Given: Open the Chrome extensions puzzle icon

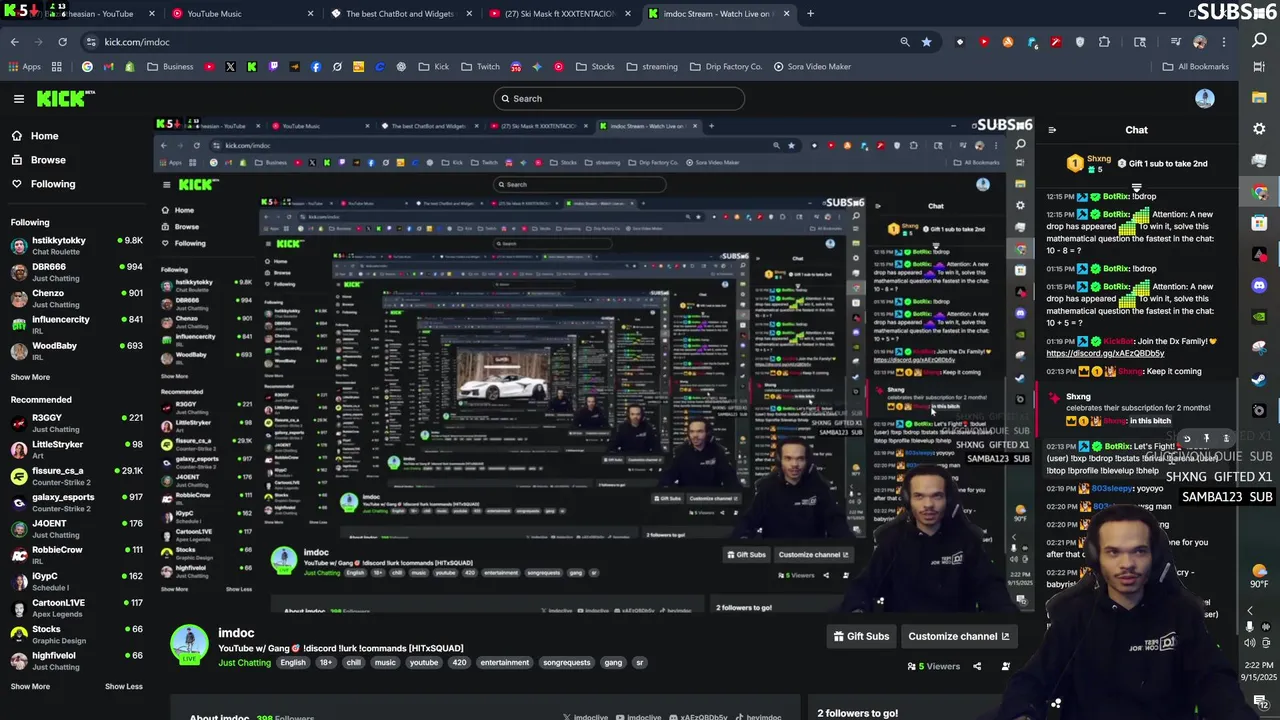Looking at the screenshot, I should tap(1104, 42).
